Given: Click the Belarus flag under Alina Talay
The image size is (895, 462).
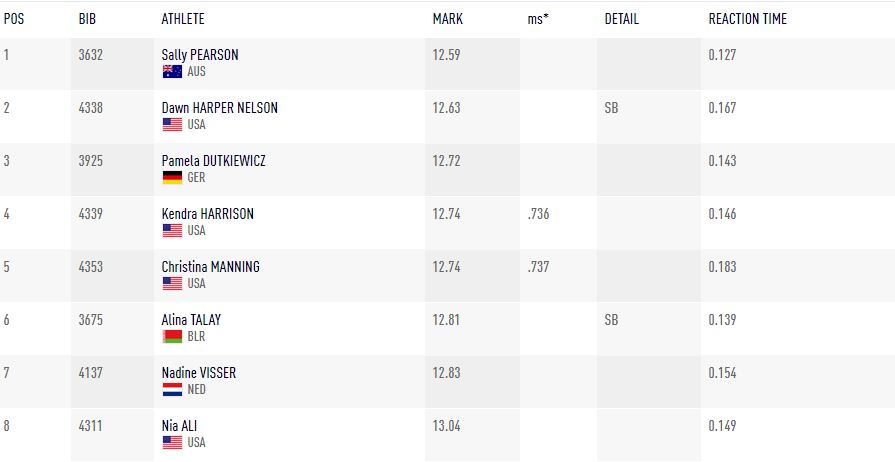Looking at the screenshot, I should (172, 337).
